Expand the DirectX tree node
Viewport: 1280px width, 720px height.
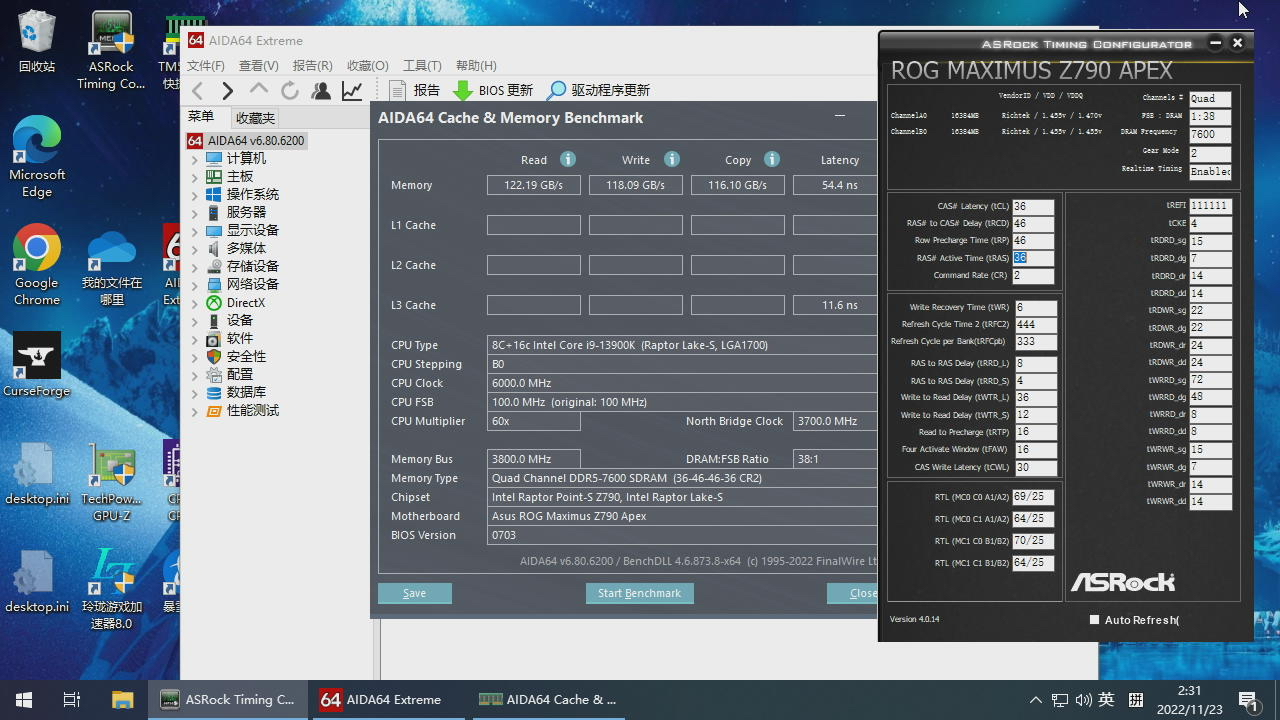pyautogui.click(x=195, y=303)
